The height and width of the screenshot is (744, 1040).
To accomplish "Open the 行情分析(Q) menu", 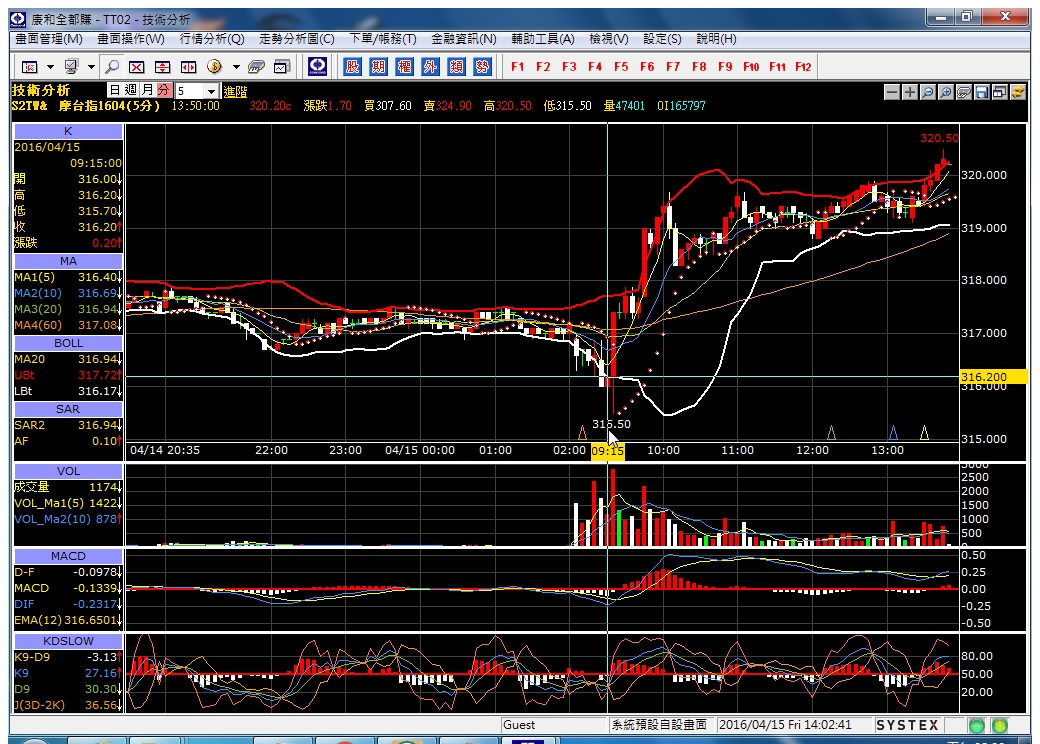I will 212,39.
